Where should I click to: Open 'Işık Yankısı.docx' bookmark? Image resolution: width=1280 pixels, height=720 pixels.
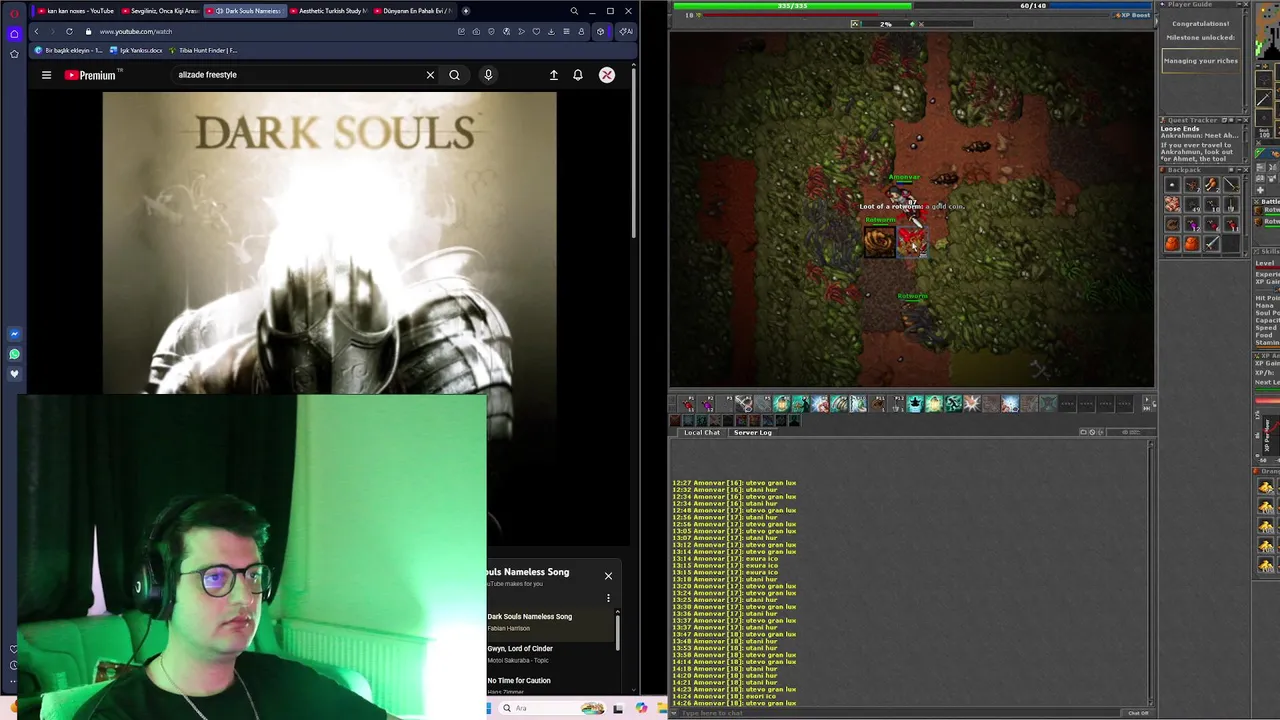point(135,50)
